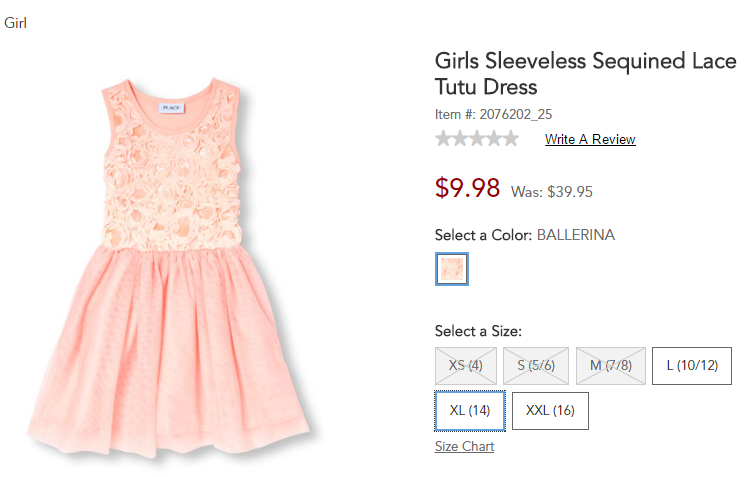The height and width of the screenshot is (477, 755).
Task: Select the Ballerina color swatch
Action: point(452,269)
